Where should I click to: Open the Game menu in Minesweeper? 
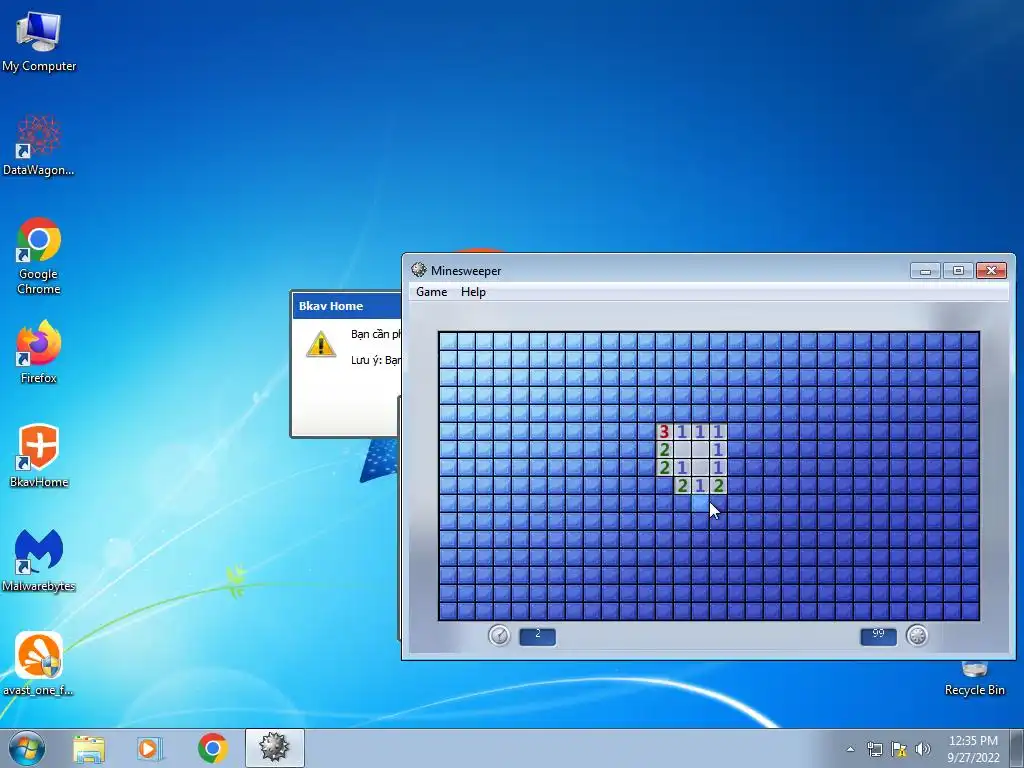coord(432,292)
